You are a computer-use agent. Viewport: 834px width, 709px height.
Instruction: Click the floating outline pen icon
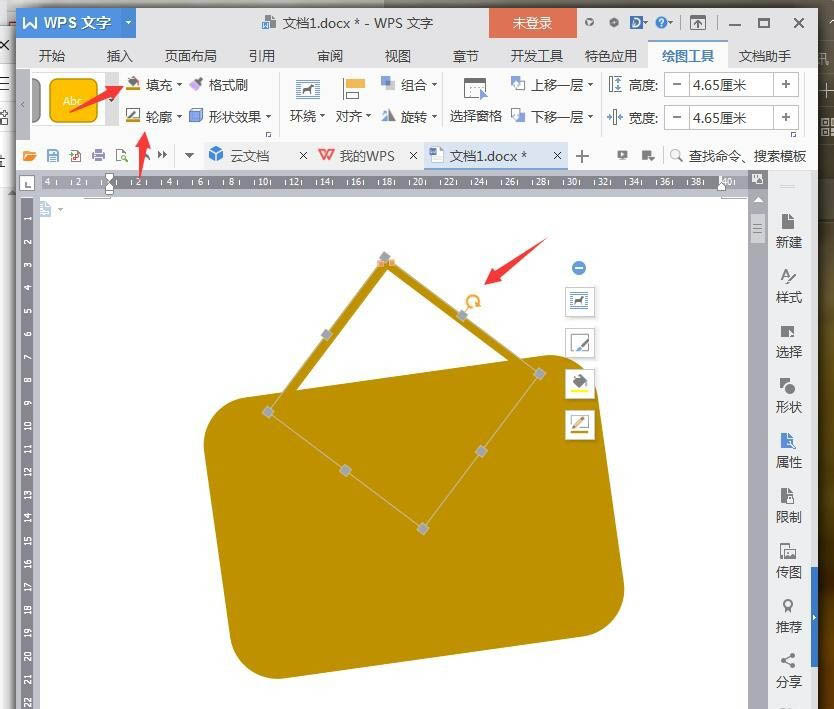(579, 424)
